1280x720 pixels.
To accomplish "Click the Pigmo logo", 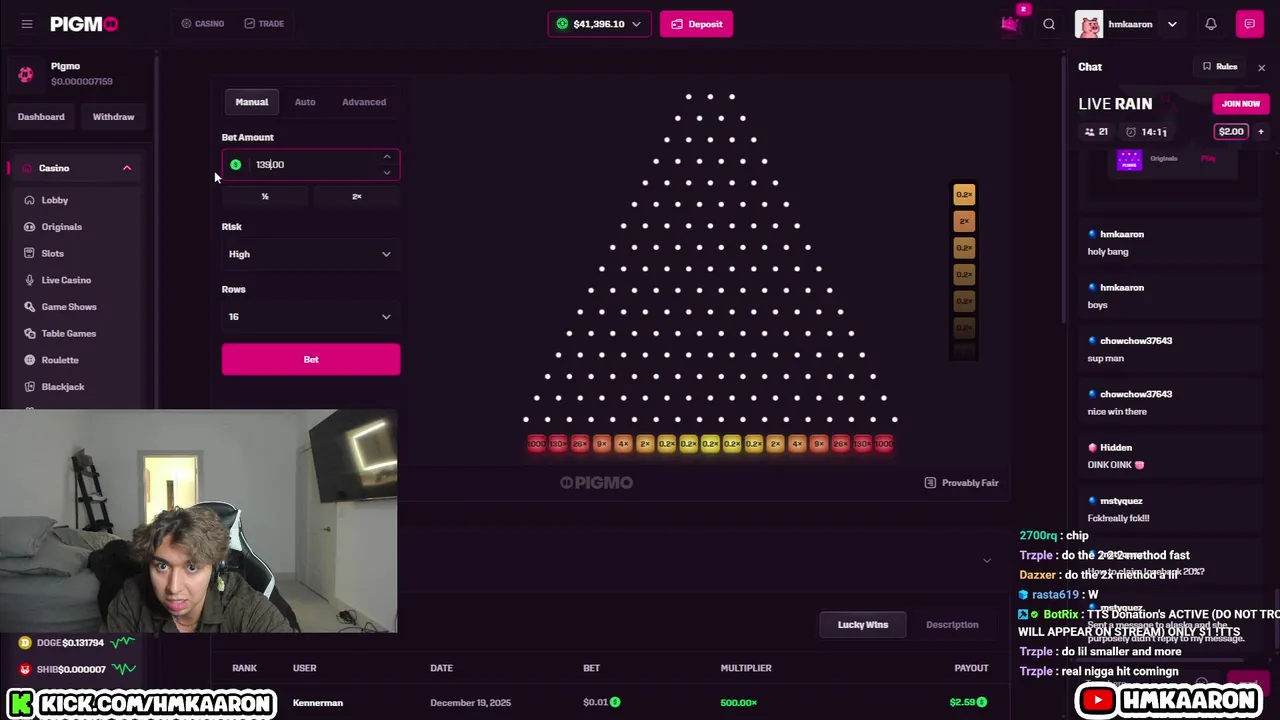I will click(x=84, y=24).
